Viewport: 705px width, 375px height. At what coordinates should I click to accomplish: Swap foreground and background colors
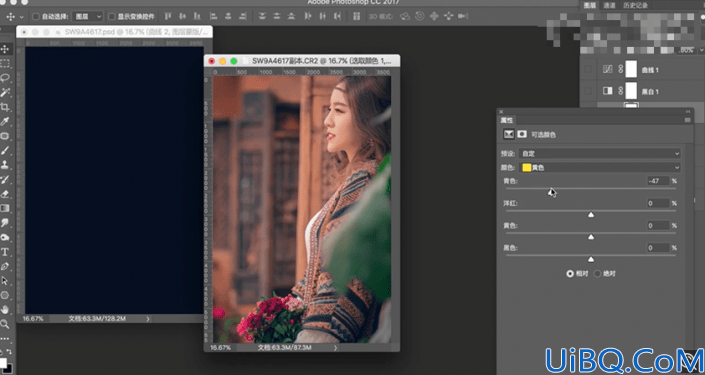(x=8, y=352)
